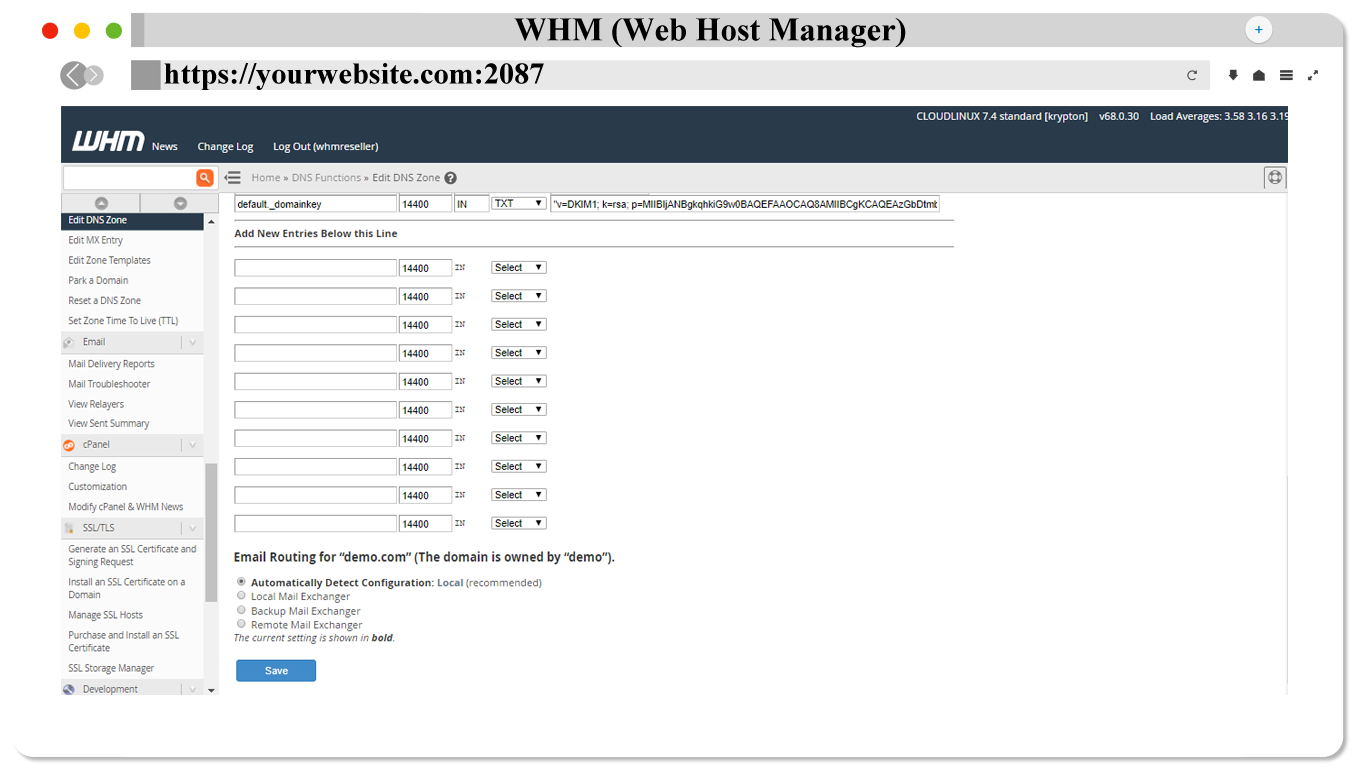This screenshot has width=1362, height=769.
Task: Open Mail Troubleshooter in the sidebar
Action: (x=109, y=384)
